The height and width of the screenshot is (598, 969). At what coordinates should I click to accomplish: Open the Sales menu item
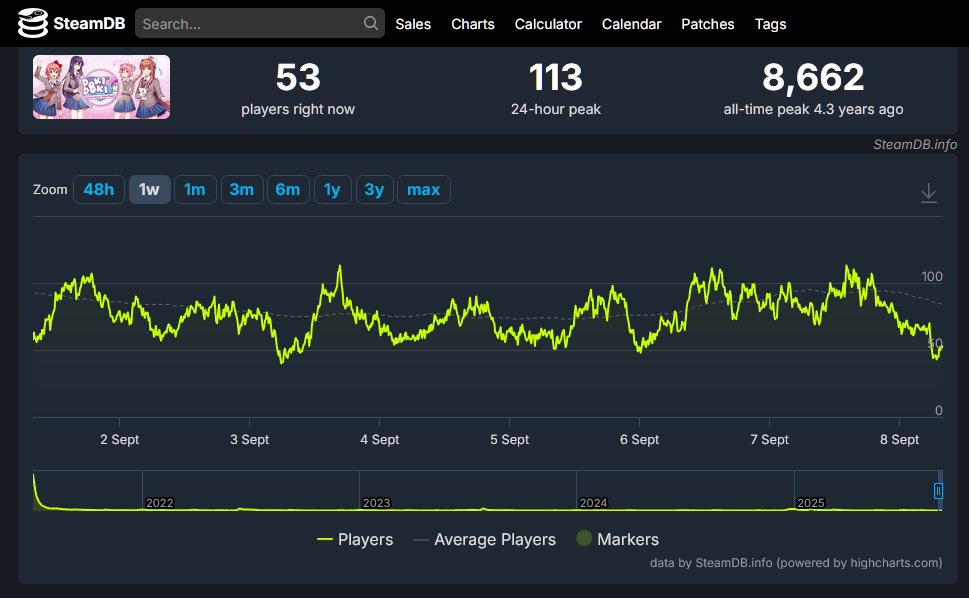coord(413,24)
